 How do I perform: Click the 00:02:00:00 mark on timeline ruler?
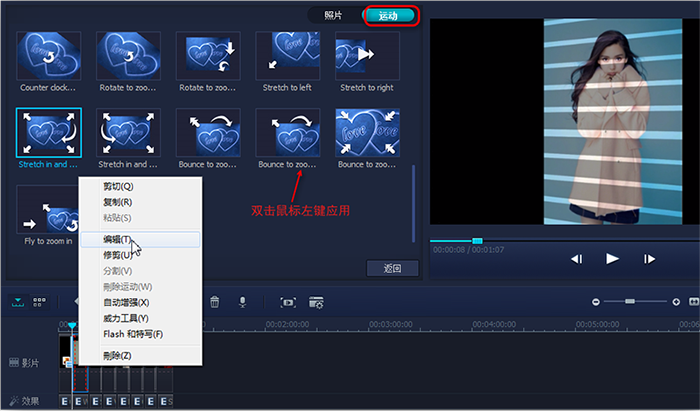(287, 324)
